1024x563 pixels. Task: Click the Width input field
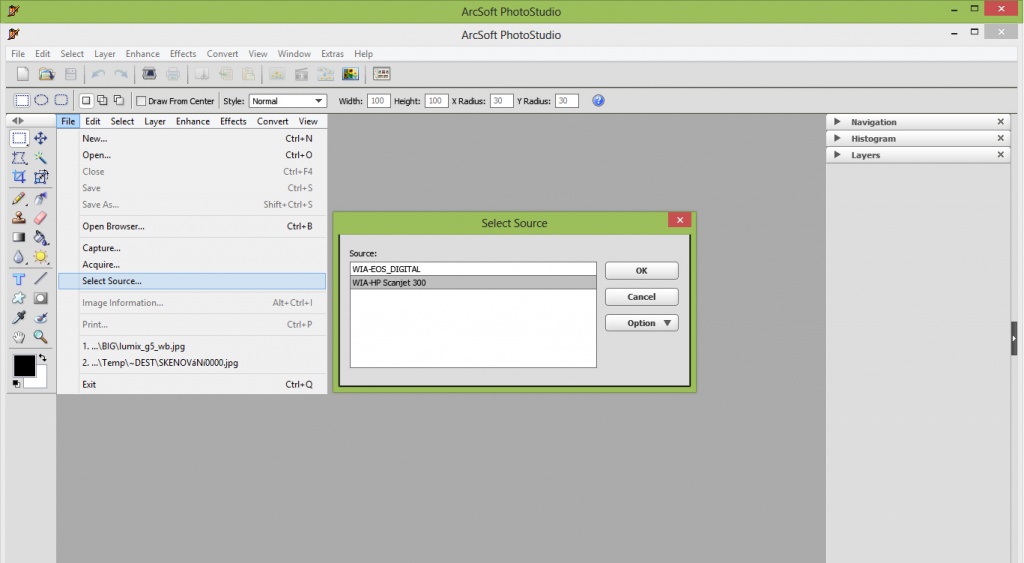pyautogui.click(x=378, y=101)
